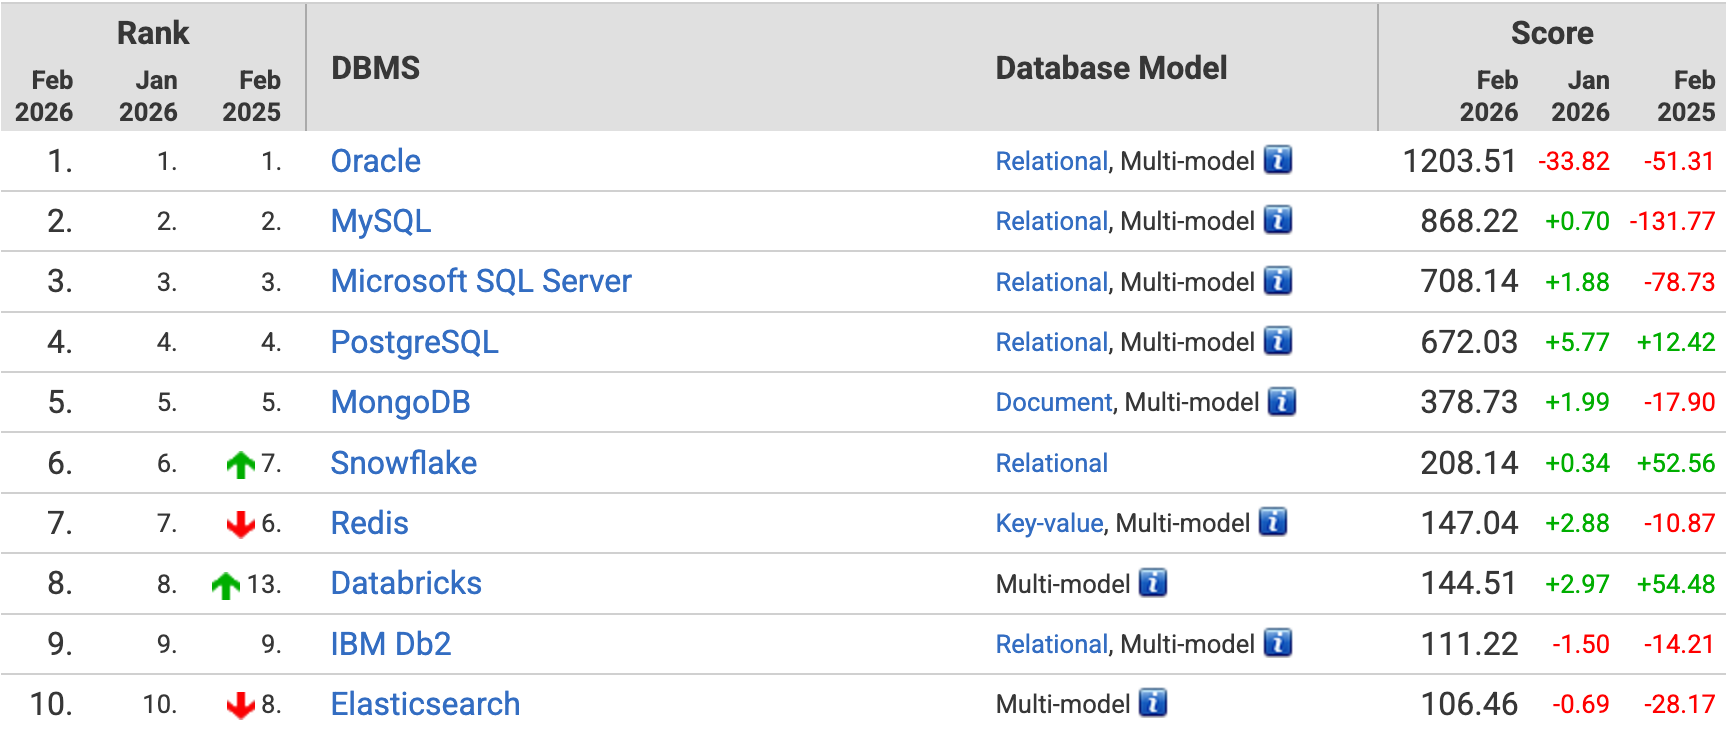The image size is (1732, 732).
Task: Open the Oracle DBMS link
Action: pyautogui.click(x=375, y=161)
